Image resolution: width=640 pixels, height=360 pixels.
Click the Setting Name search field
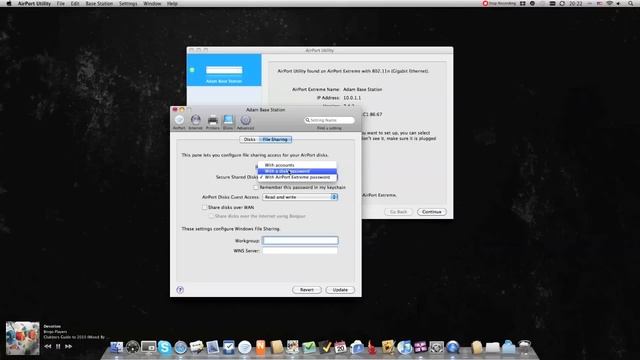click(329, 120)
